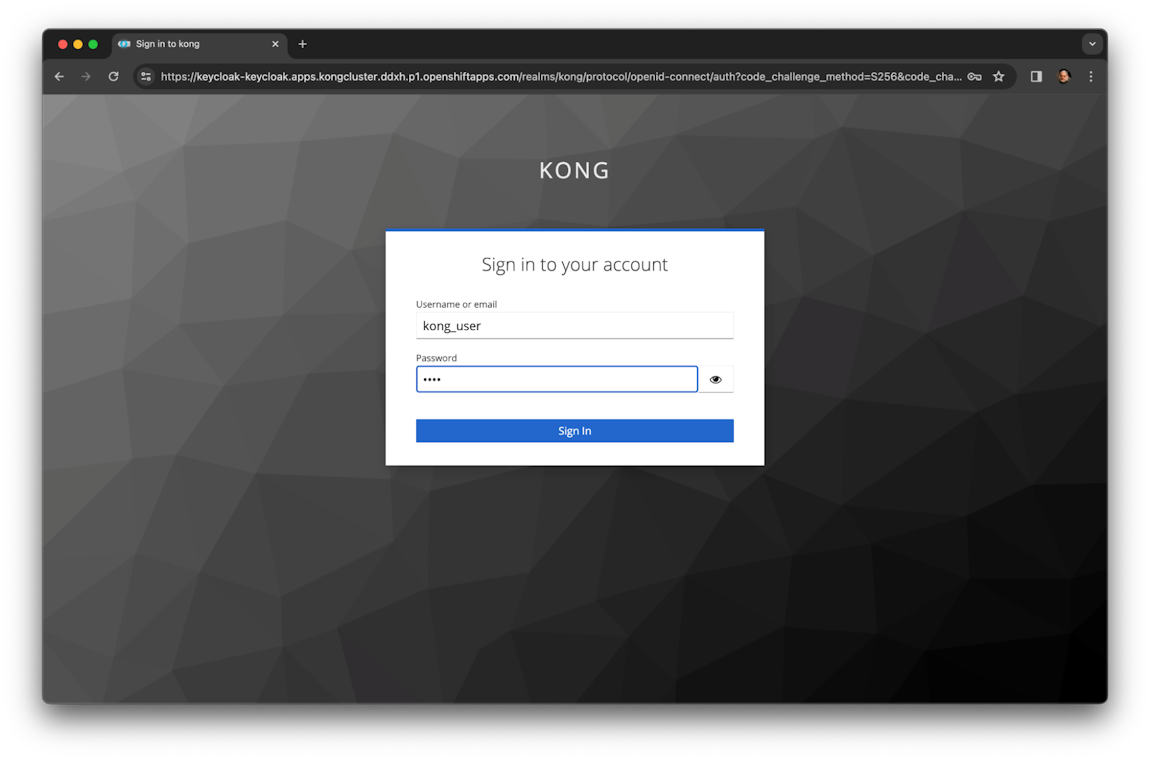Click the forward navigation arrow
1150x760 pixels.
(85, 76)
